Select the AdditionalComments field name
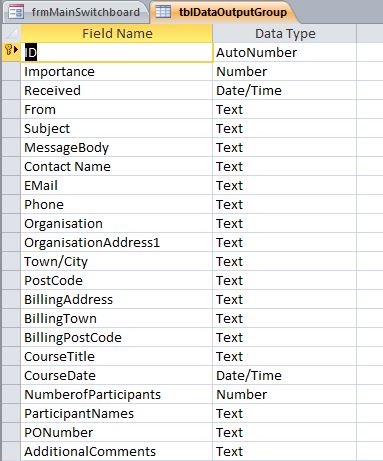The image size is (383, 461). pyautogui.click(x=117, y=451)
